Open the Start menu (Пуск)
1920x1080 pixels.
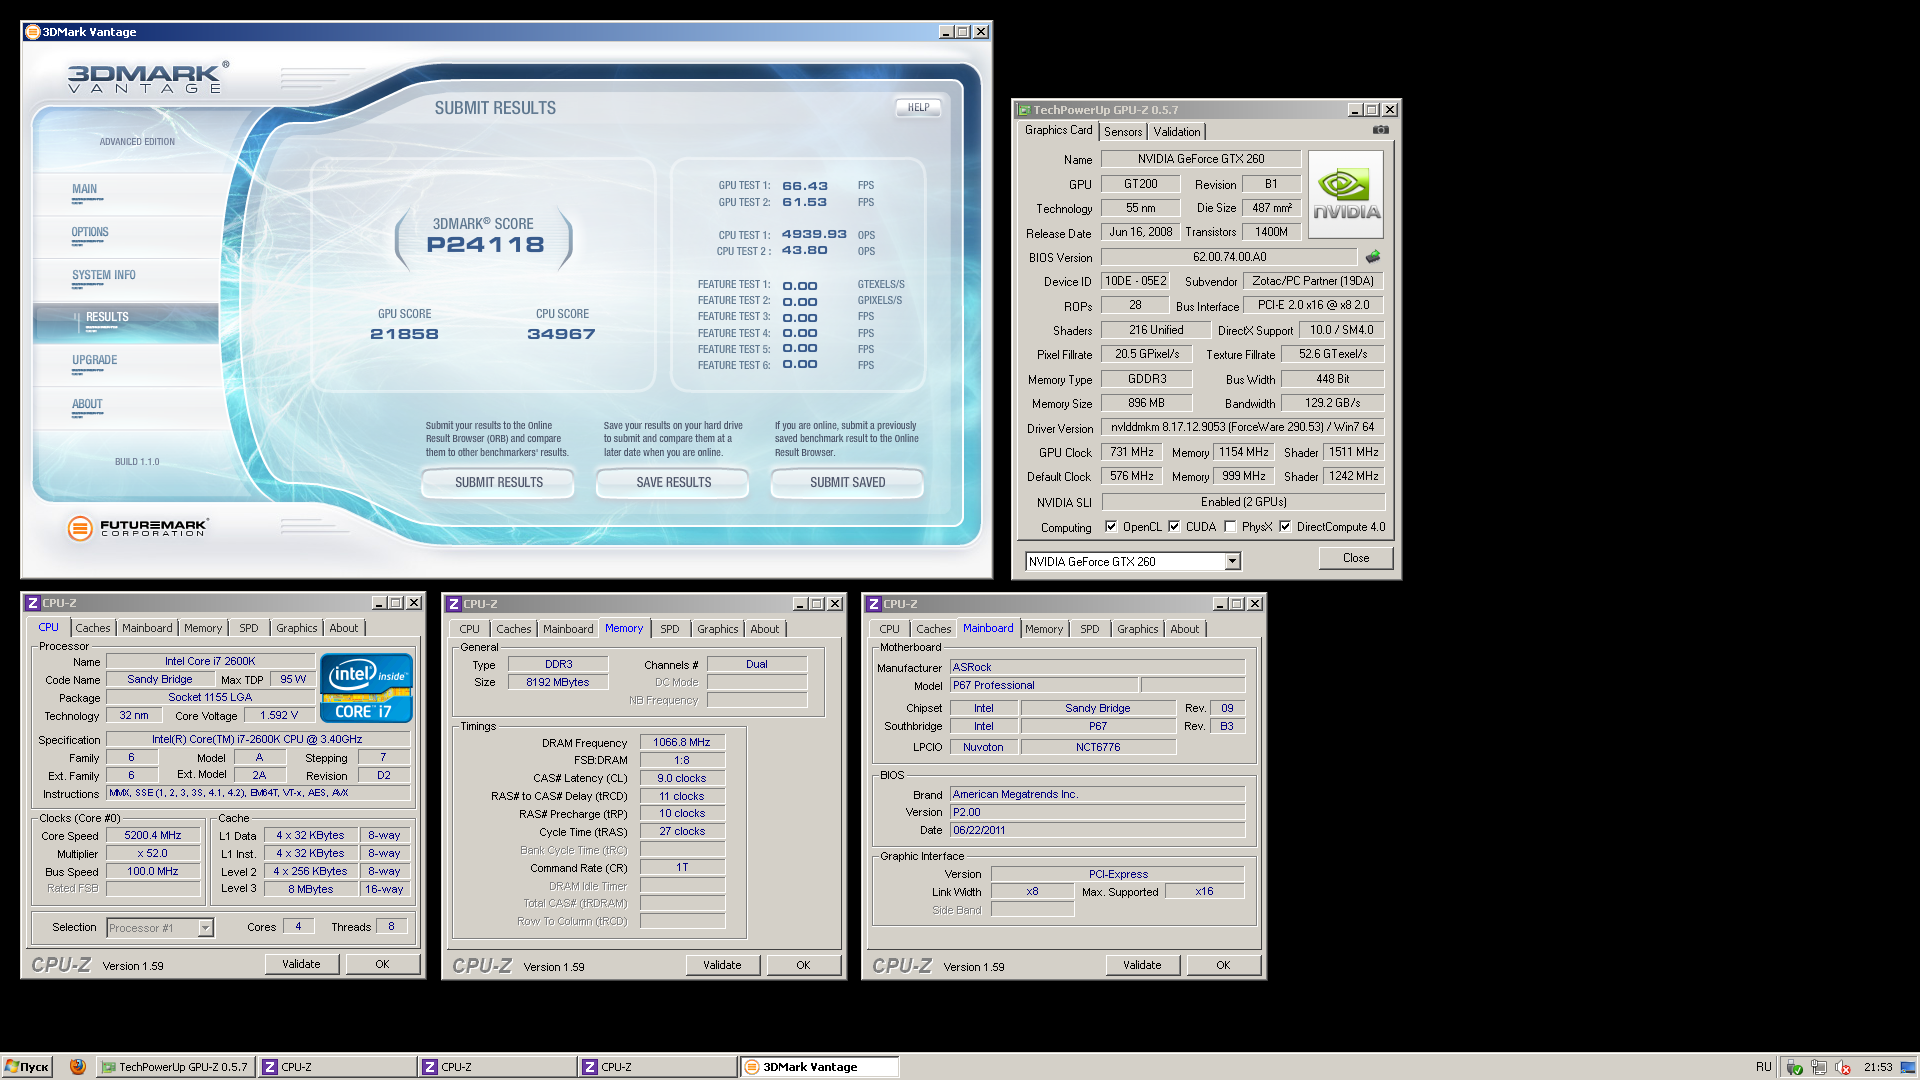[x=27, y=1067]
